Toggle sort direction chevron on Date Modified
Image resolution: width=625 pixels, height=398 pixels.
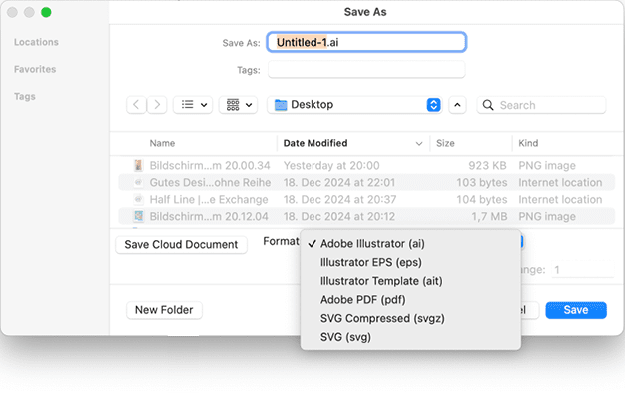coord(419,143)
